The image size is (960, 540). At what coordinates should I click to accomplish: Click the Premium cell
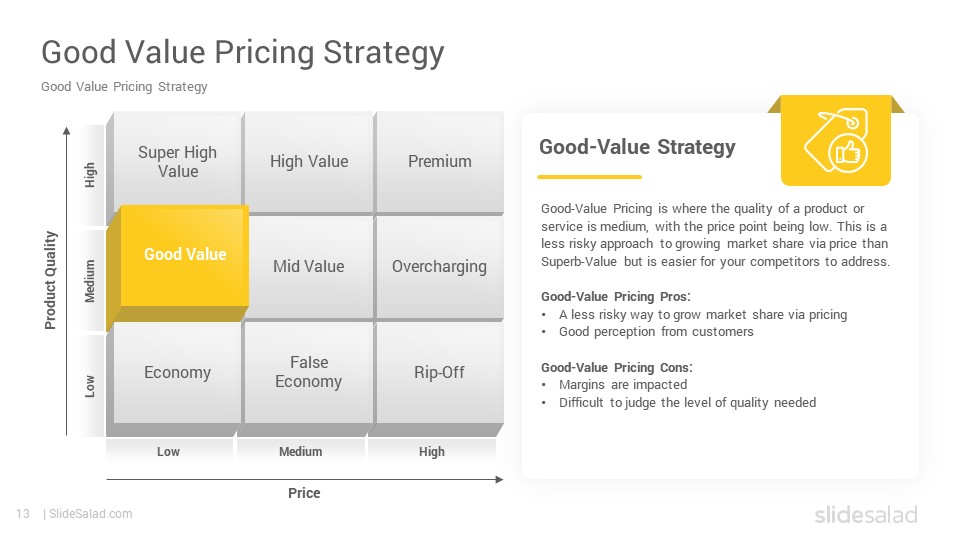click(x=440, y=162)
